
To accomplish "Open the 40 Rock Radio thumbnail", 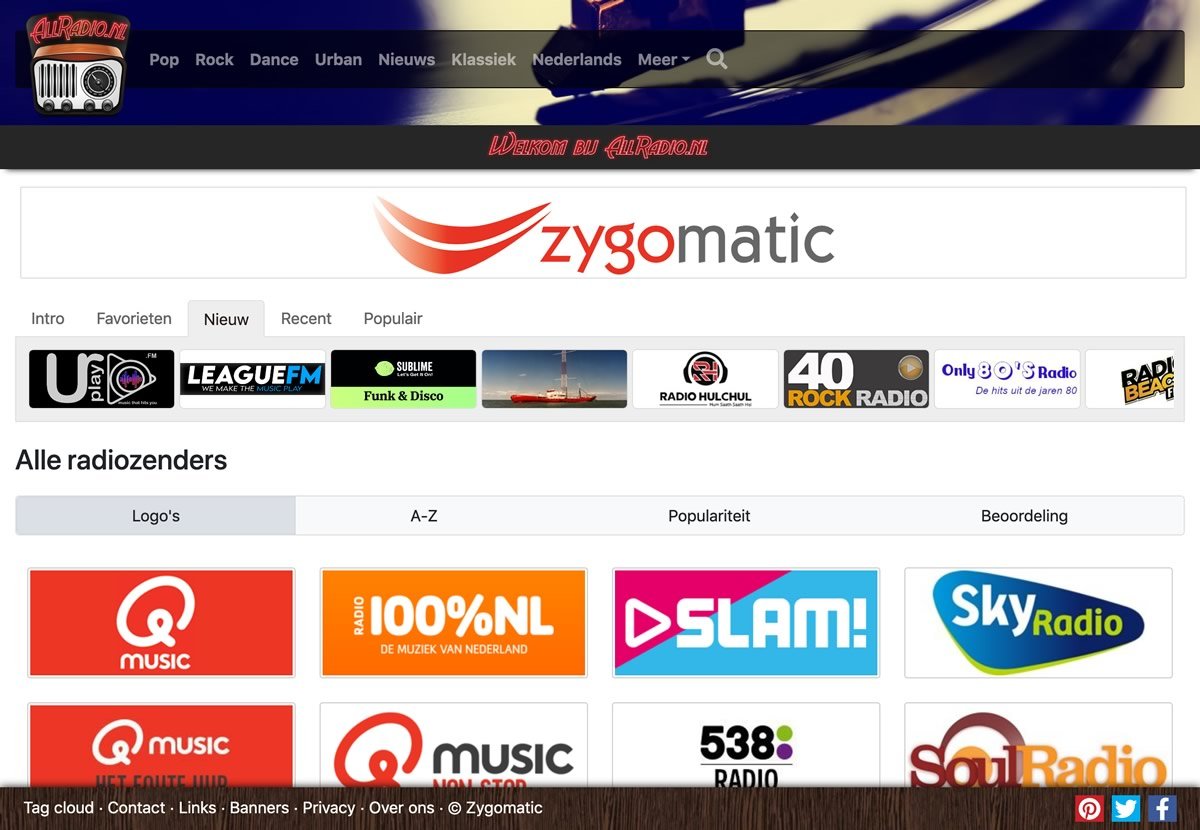I will coord(856,379).
